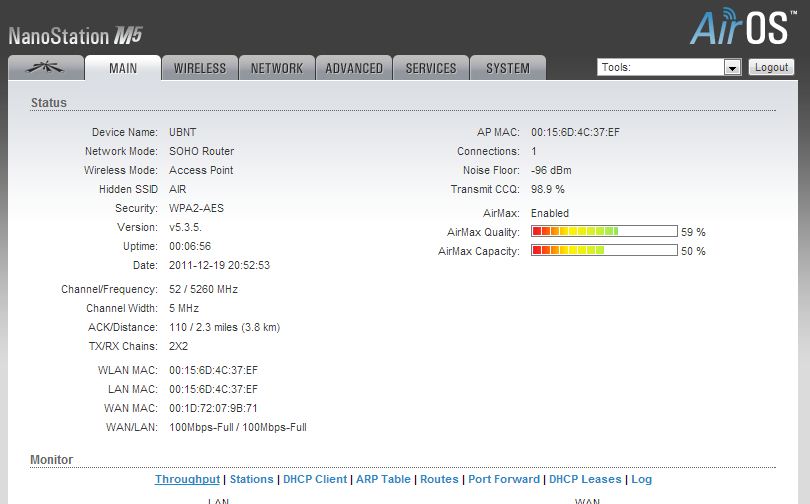This screenshot has width=810, height=504.
Task: Switch to the SYSTEM tab
Action: point(508,68)
